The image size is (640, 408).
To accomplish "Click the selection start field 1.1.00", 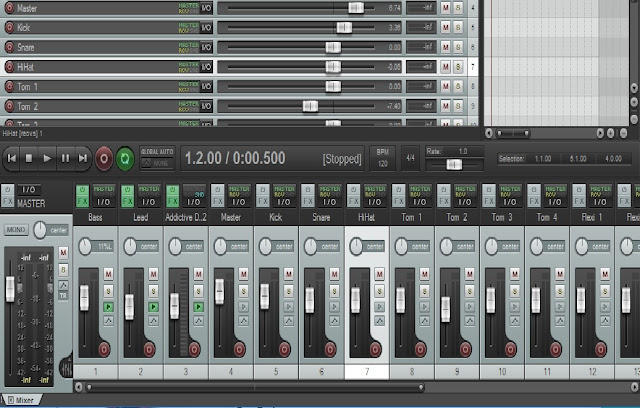I will pyautogui.click(x=543, y=159).
